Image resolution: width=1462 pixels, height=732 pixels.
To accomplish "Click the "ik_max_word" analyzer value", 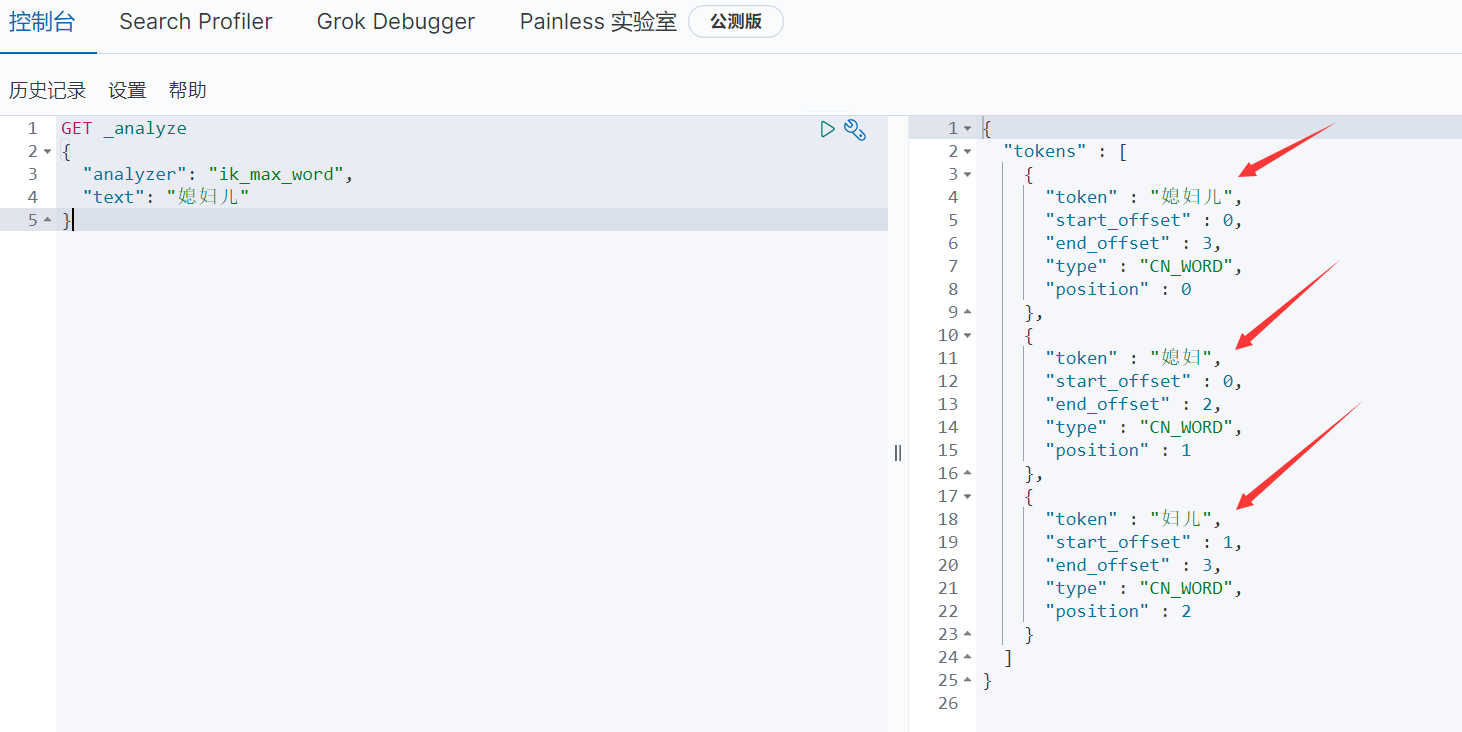I will click(x=276, y=174).
